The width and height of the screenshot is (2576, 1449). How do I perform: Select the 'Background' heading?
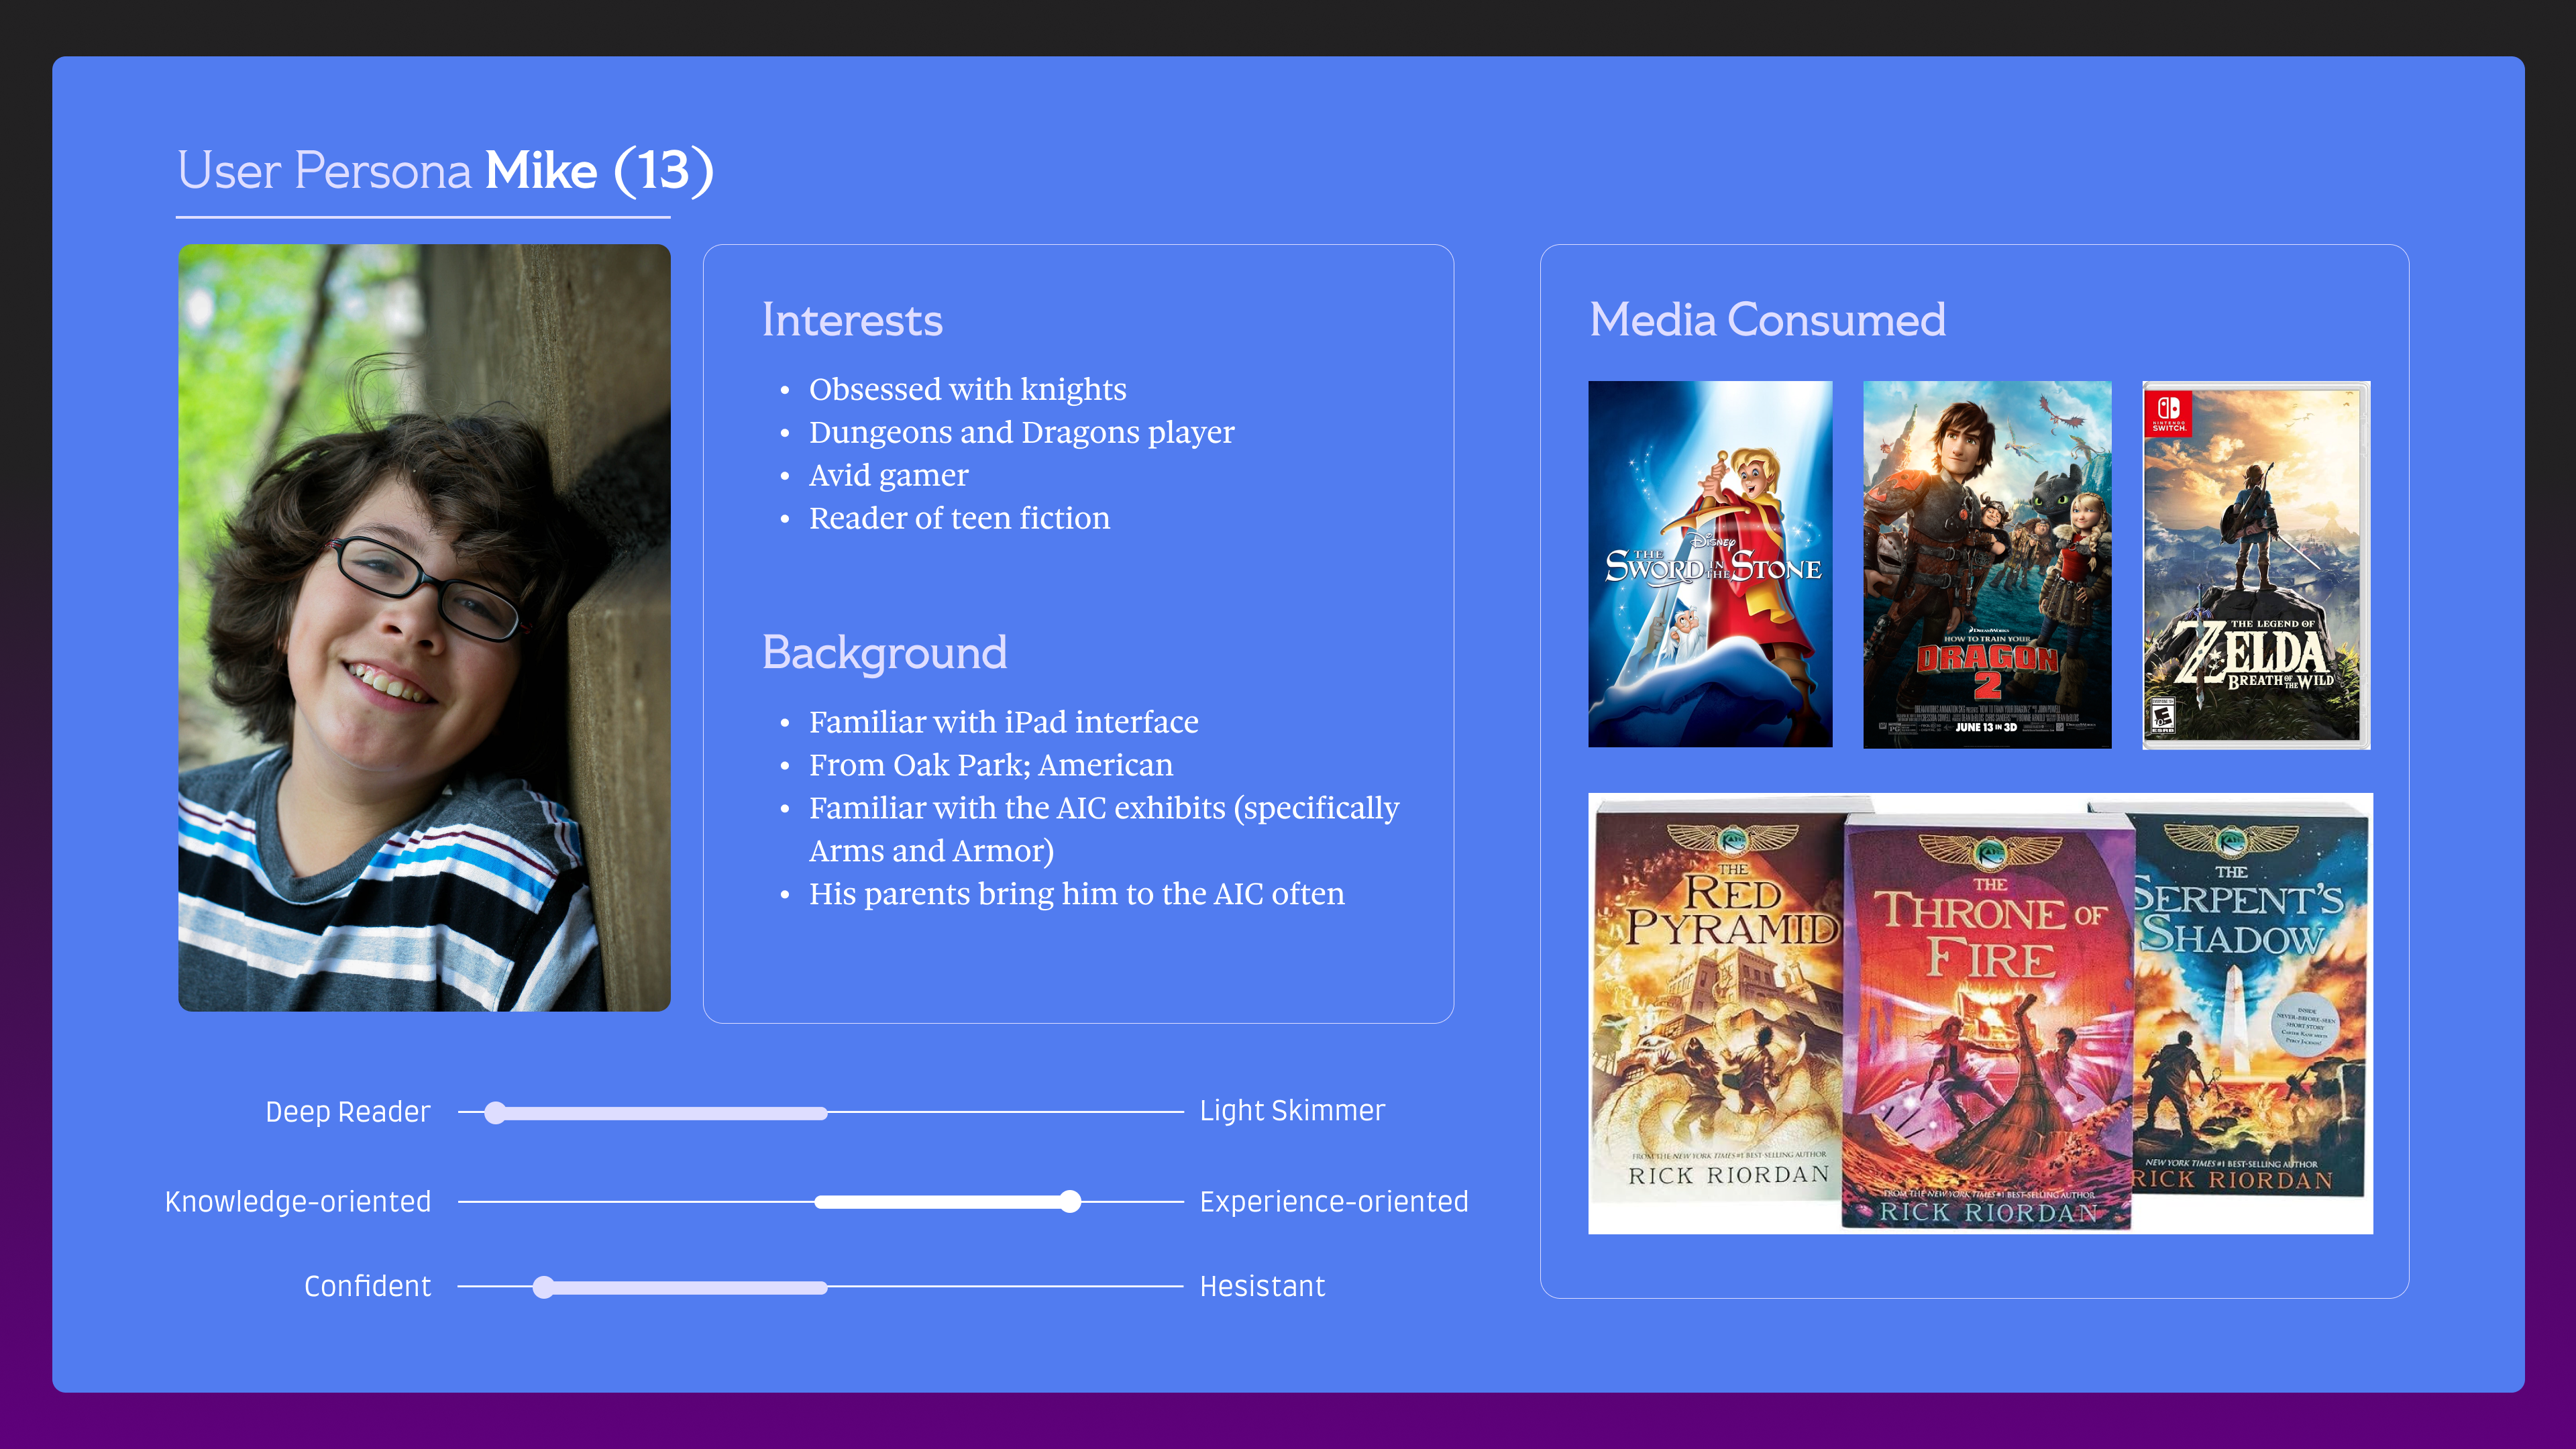[x=884, y=653]
